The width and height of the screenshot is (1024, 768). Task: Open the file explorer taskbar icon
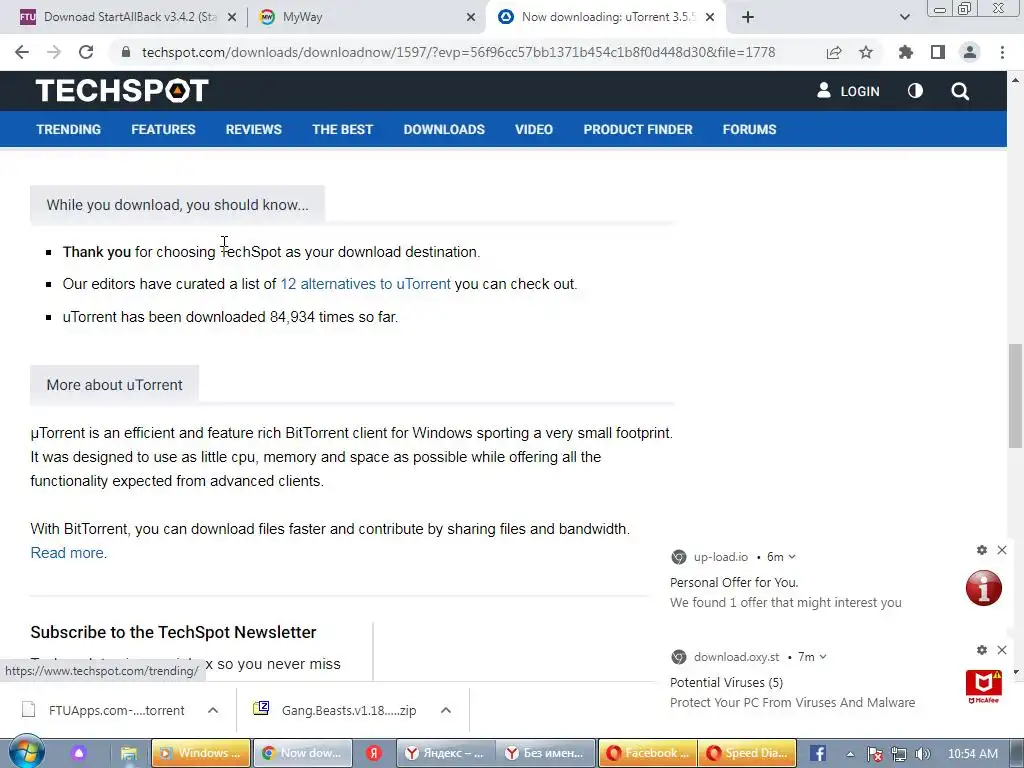[x=129, y=754]
